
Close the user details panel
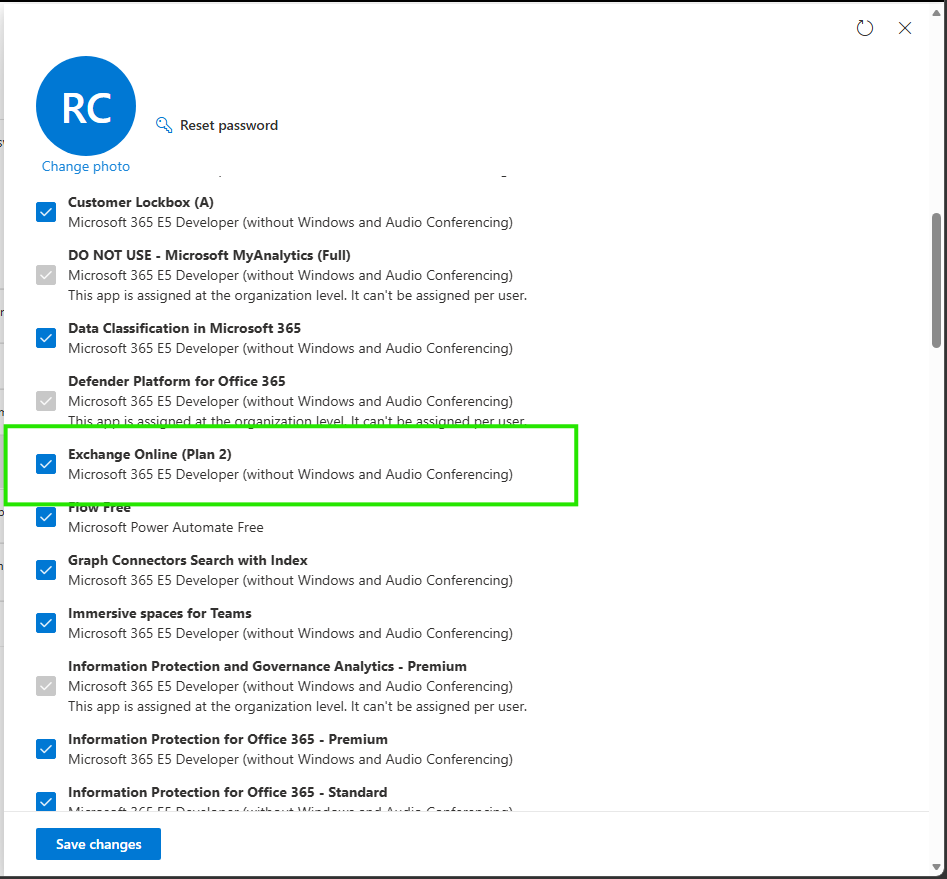(904, 28)
